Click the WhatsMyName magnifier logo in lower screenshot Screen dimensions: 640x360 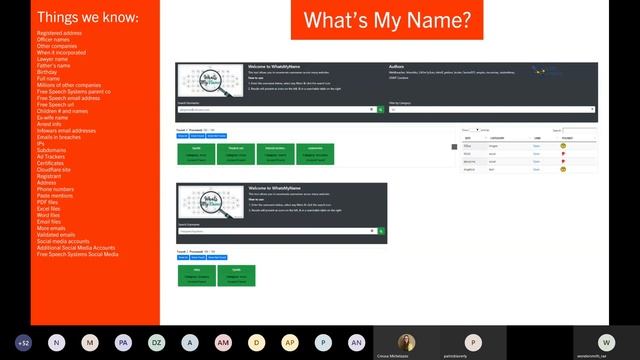click(211, 202)
